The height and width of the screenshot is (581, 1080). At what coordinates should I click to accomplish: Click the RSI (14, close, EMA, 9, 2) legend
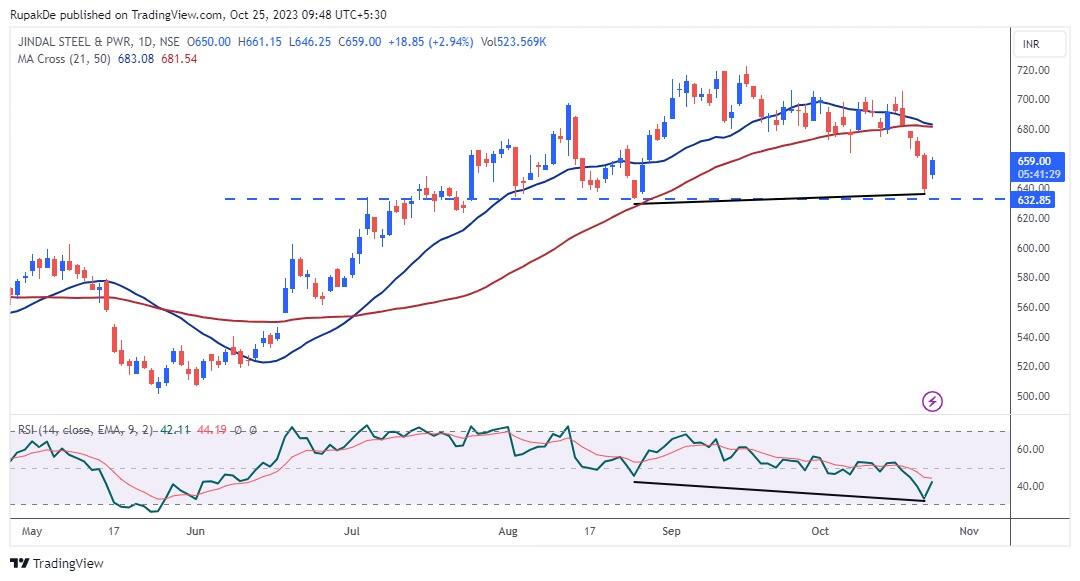click(85, 430)
